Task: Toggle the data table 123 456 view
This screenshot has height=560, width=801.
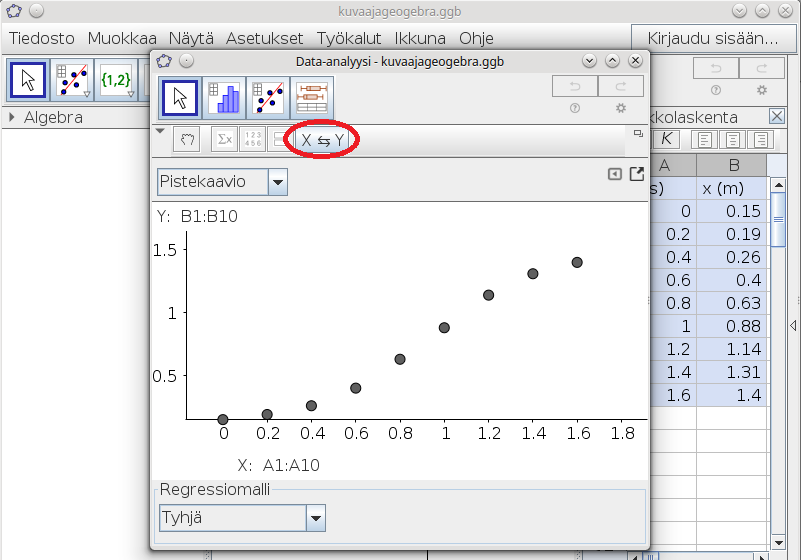Action: (x=253, y=140)
